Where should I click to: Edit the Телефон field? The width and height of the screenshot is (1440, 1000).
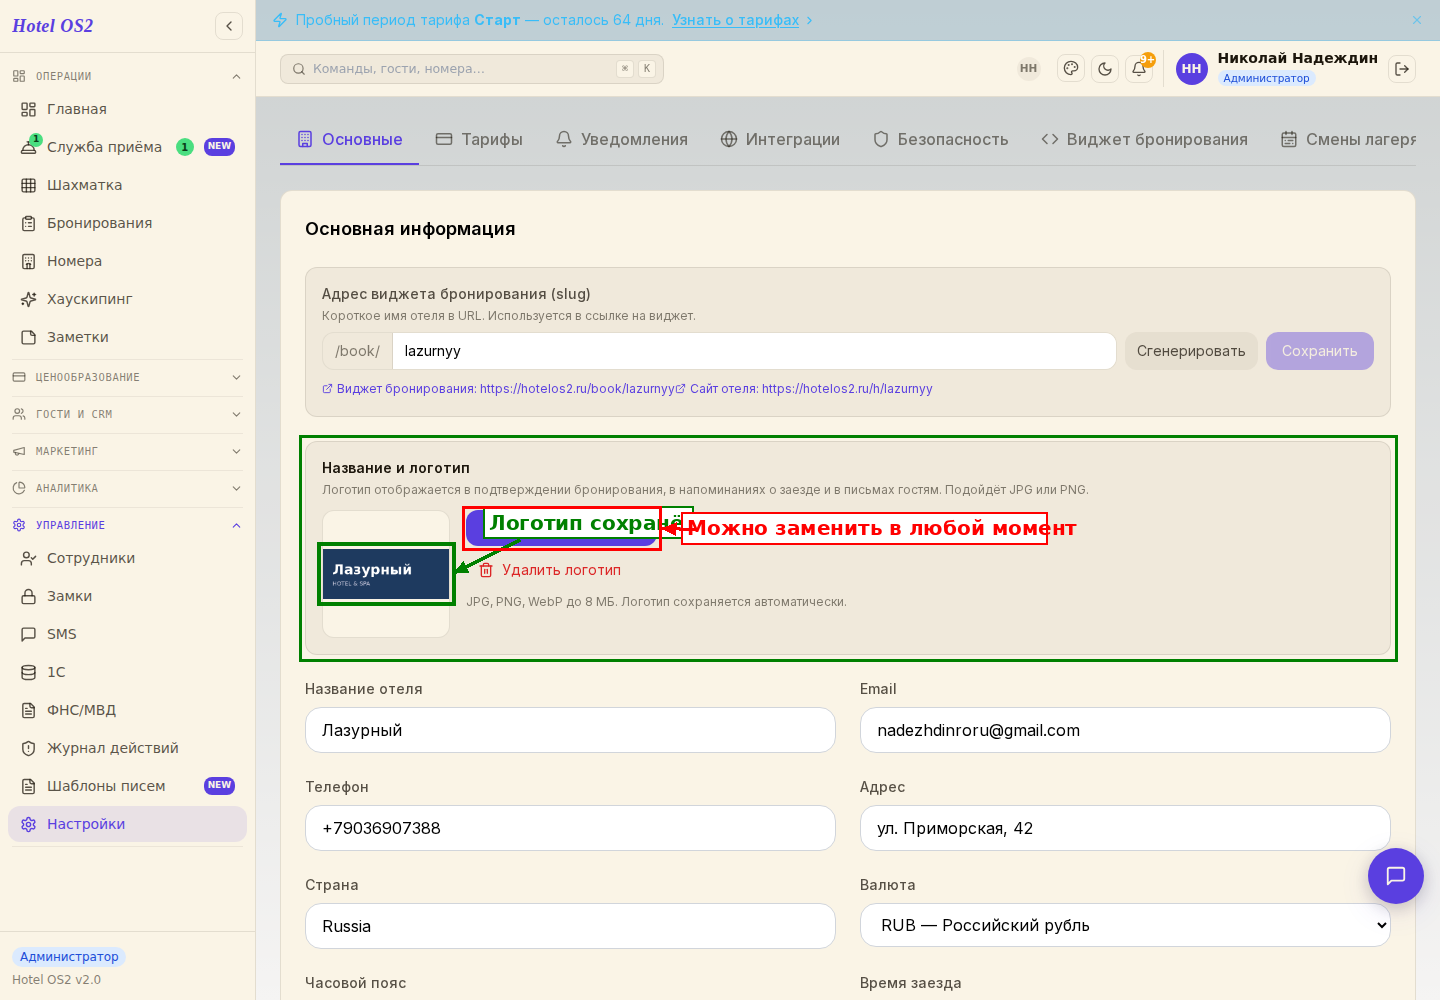(570, 828)
